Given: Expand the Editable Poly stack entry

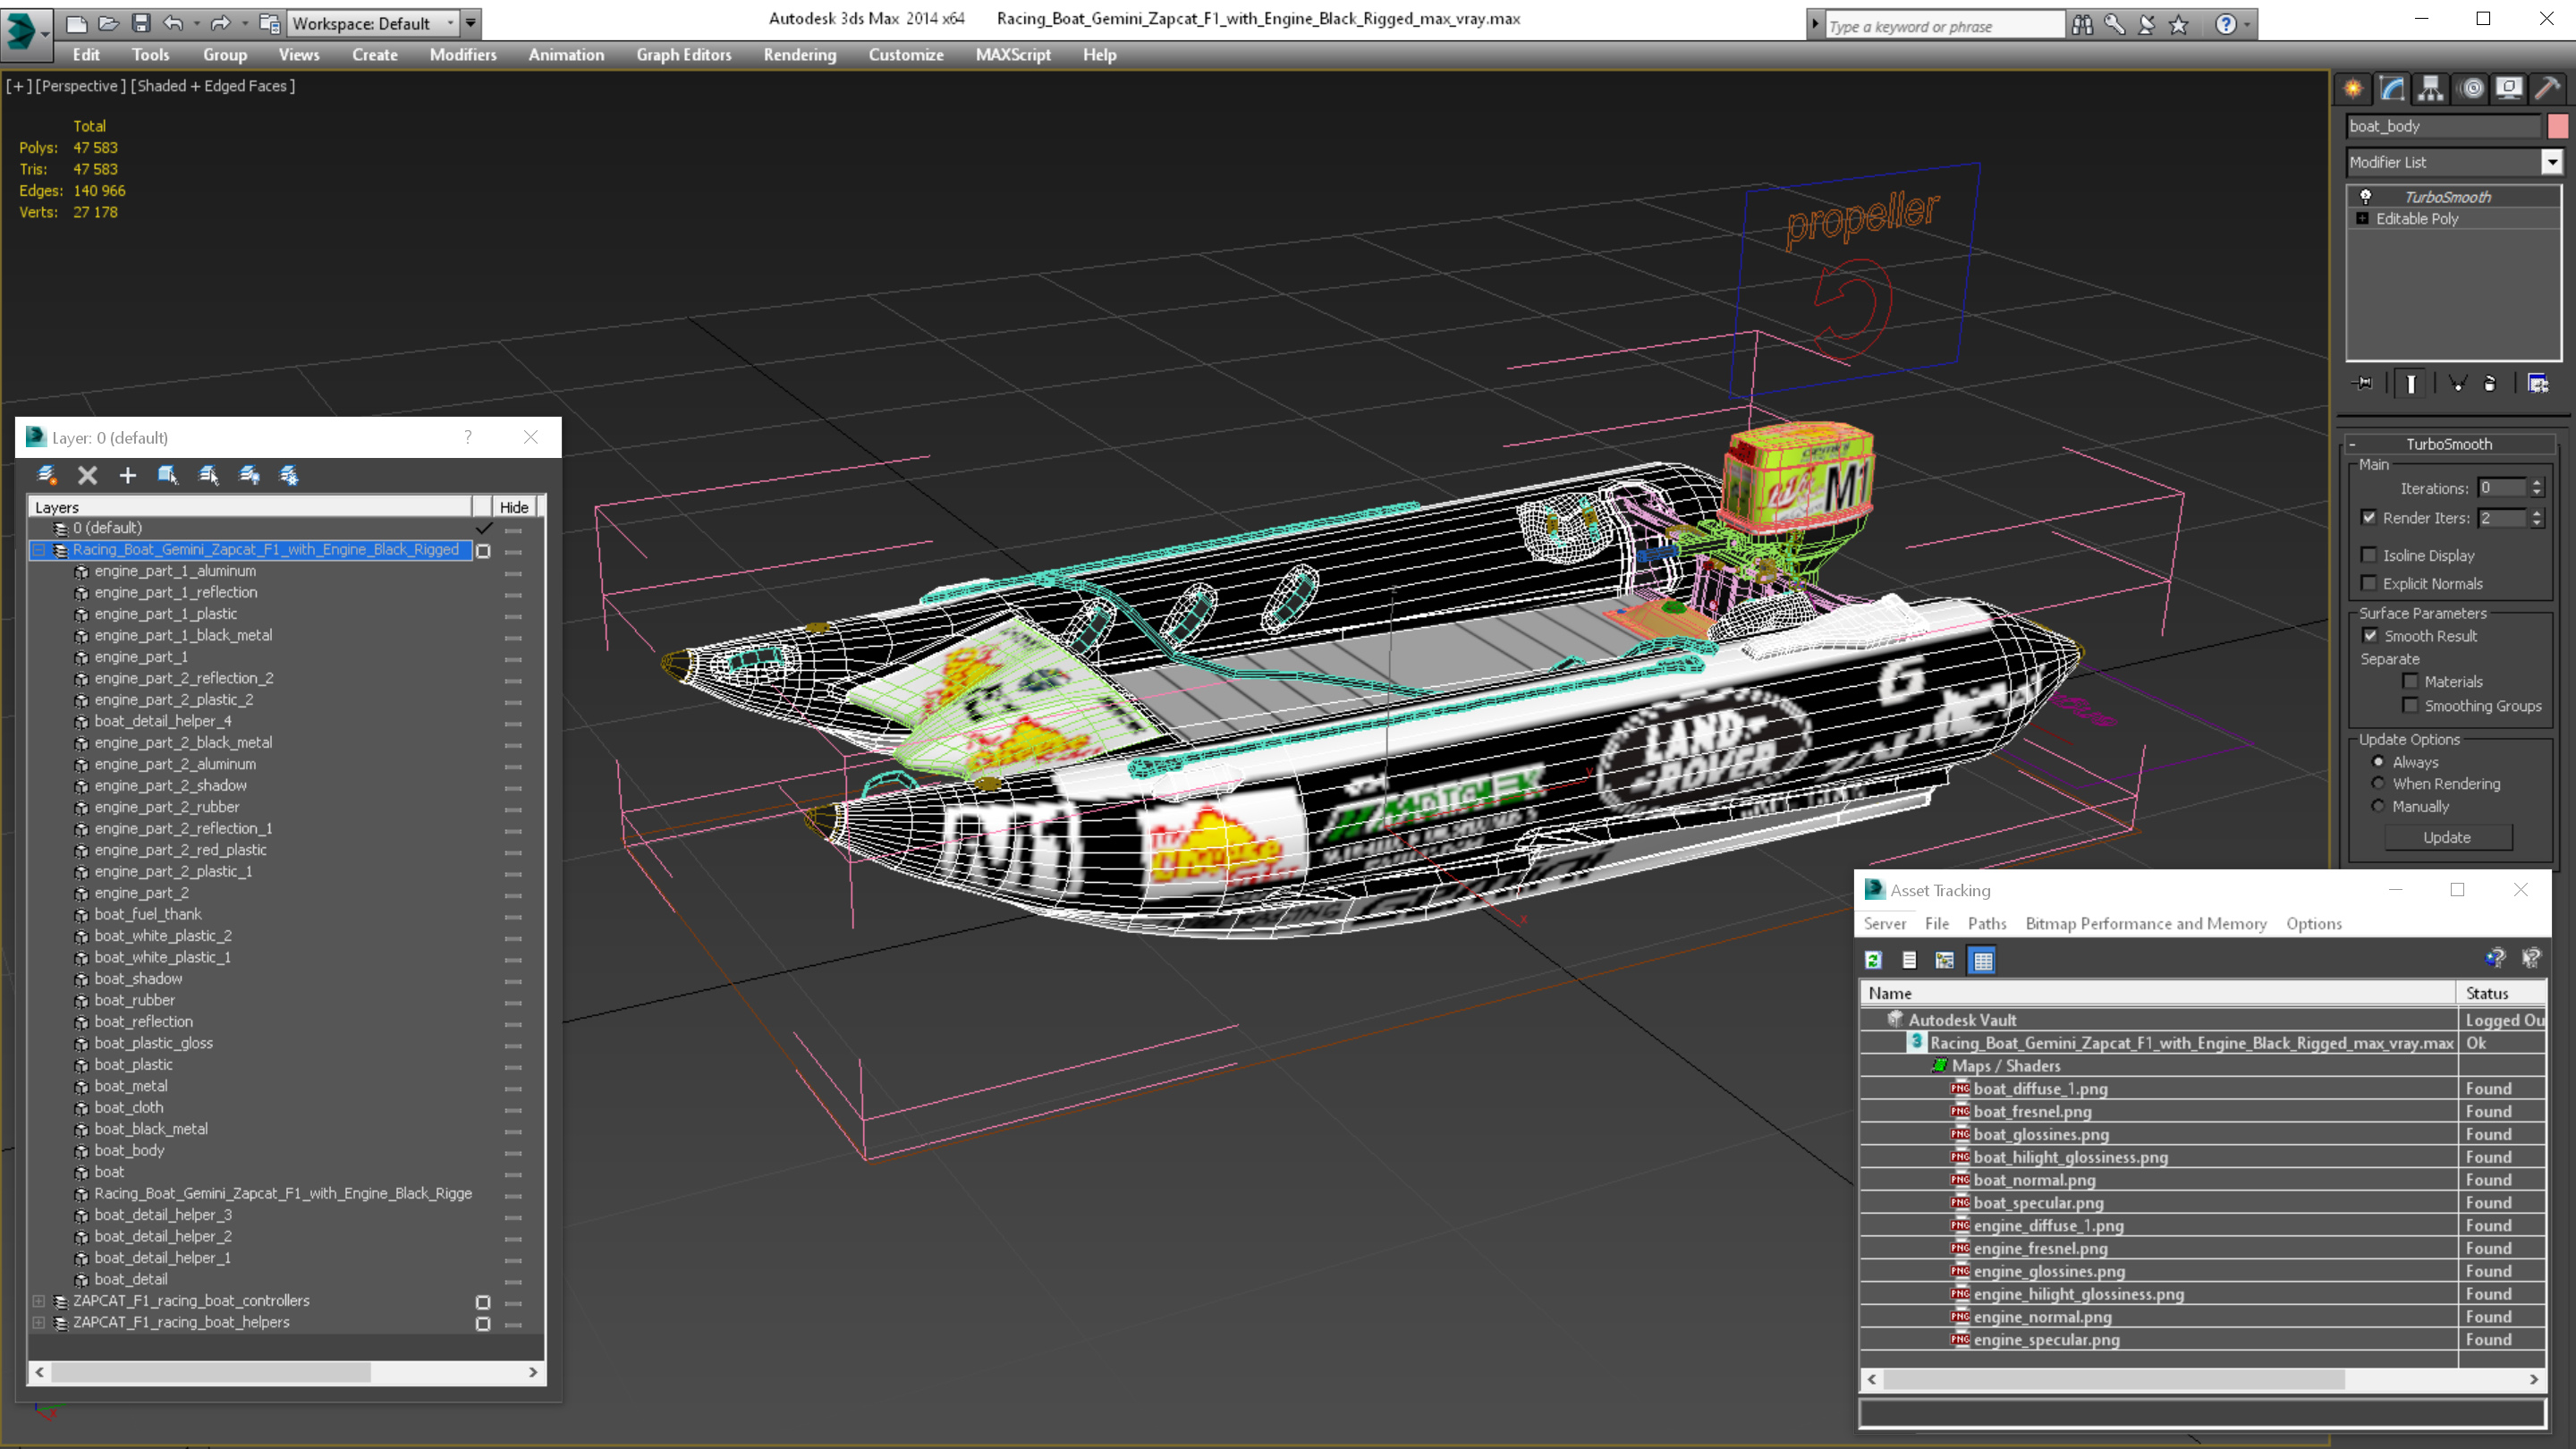Looking at the screenshot, I should 2362,218.
